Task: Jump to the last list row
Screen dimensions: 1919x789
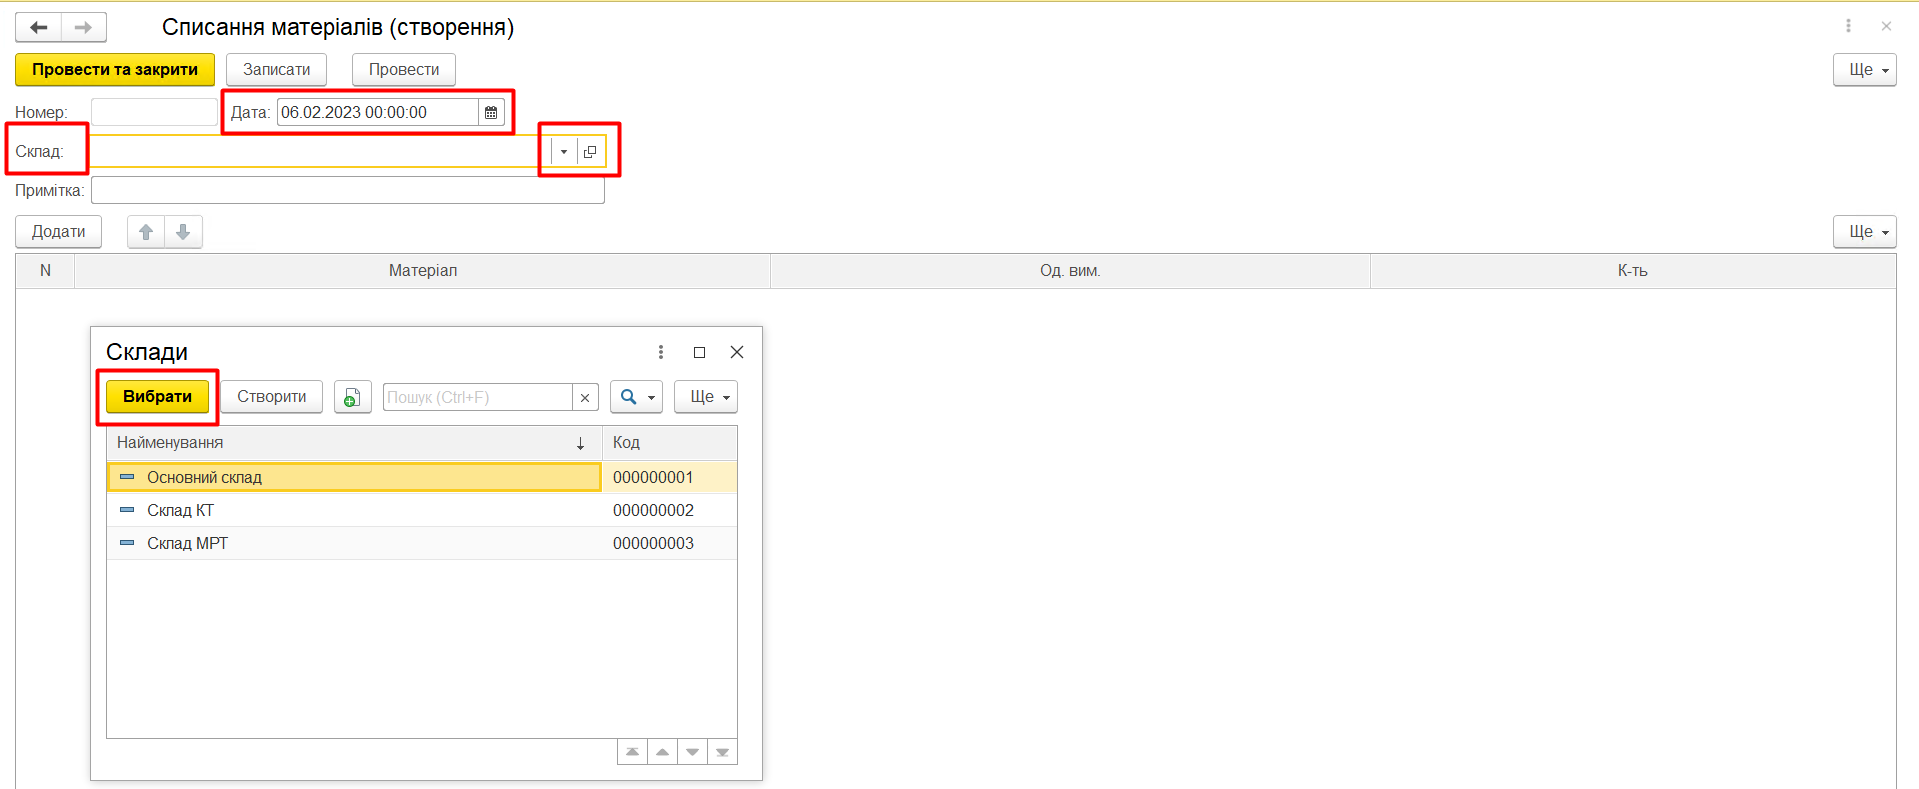Action: [x=722, y=752]
